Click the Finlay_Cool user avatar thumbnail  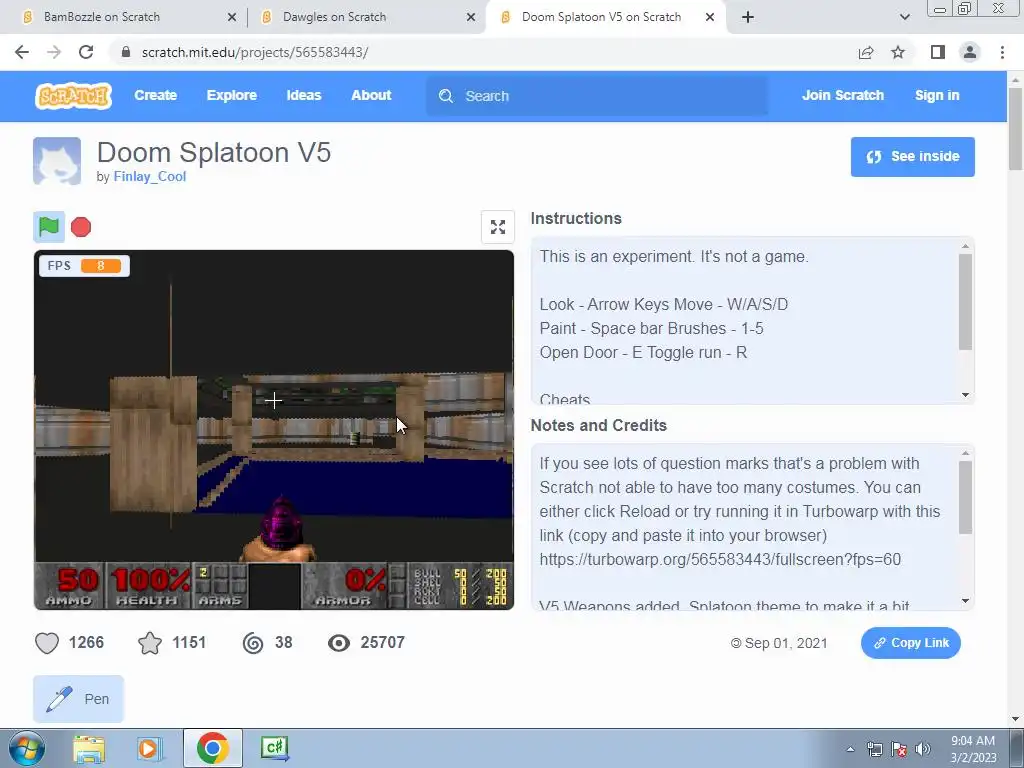(57, 161)
